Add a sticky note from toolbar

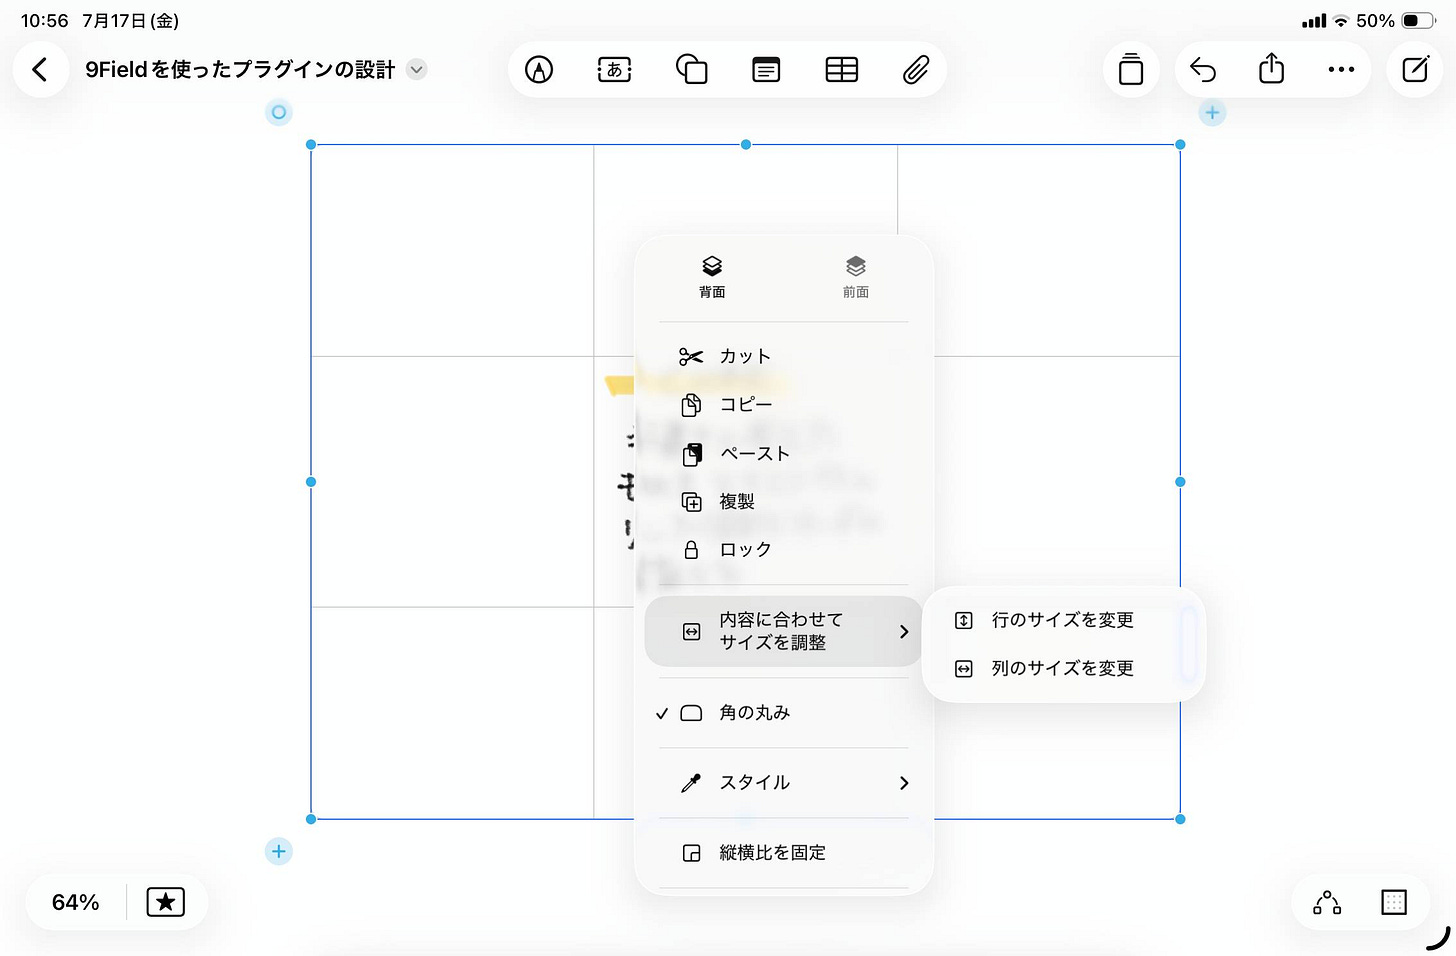(766, 70)
